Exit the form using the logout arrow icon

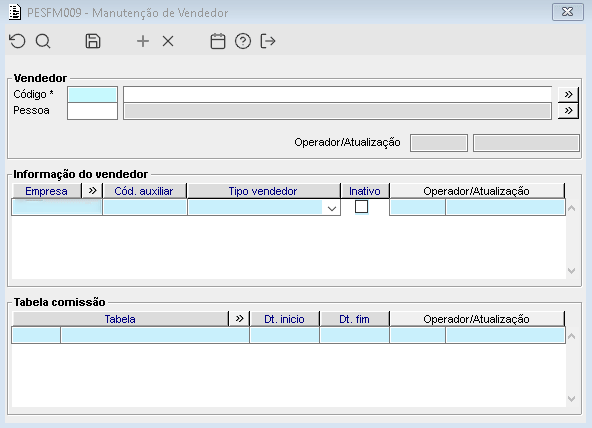point(268,41)
